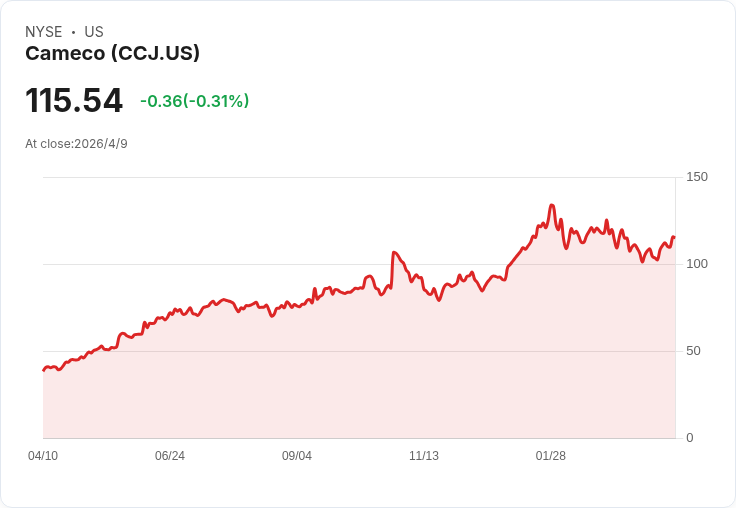Click the 06/24 x-axis date label
Viewport: 736px width, 508px height.
(170, 456)
